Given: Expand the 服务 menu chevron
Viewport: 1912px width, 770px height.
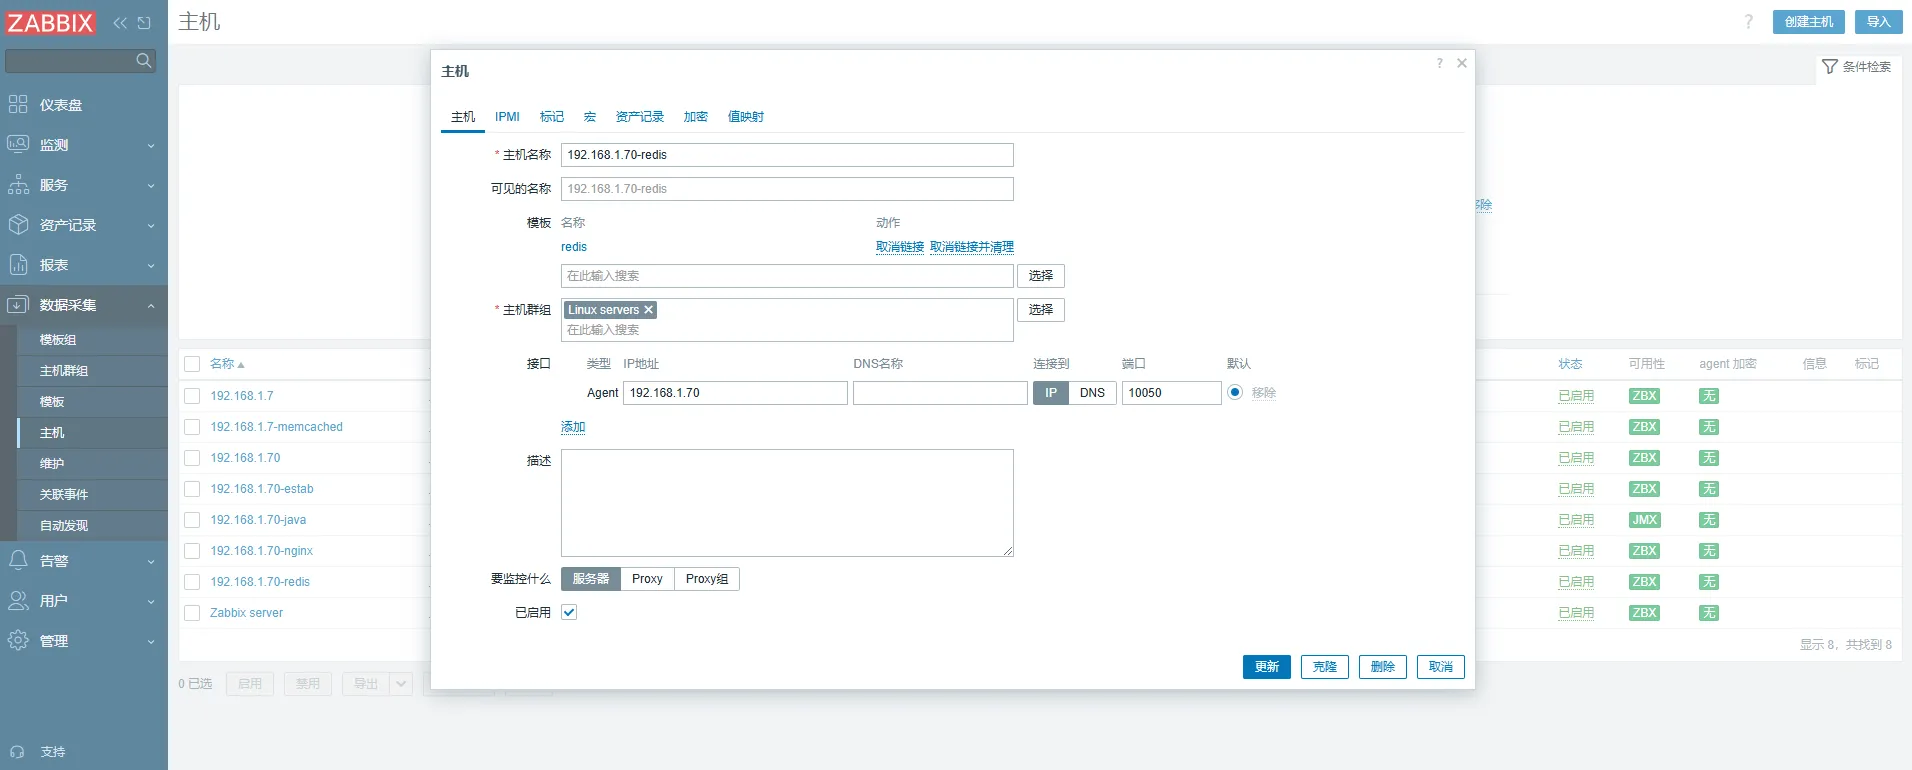Looking at the screenshot, I should click(x=151, y=186).
